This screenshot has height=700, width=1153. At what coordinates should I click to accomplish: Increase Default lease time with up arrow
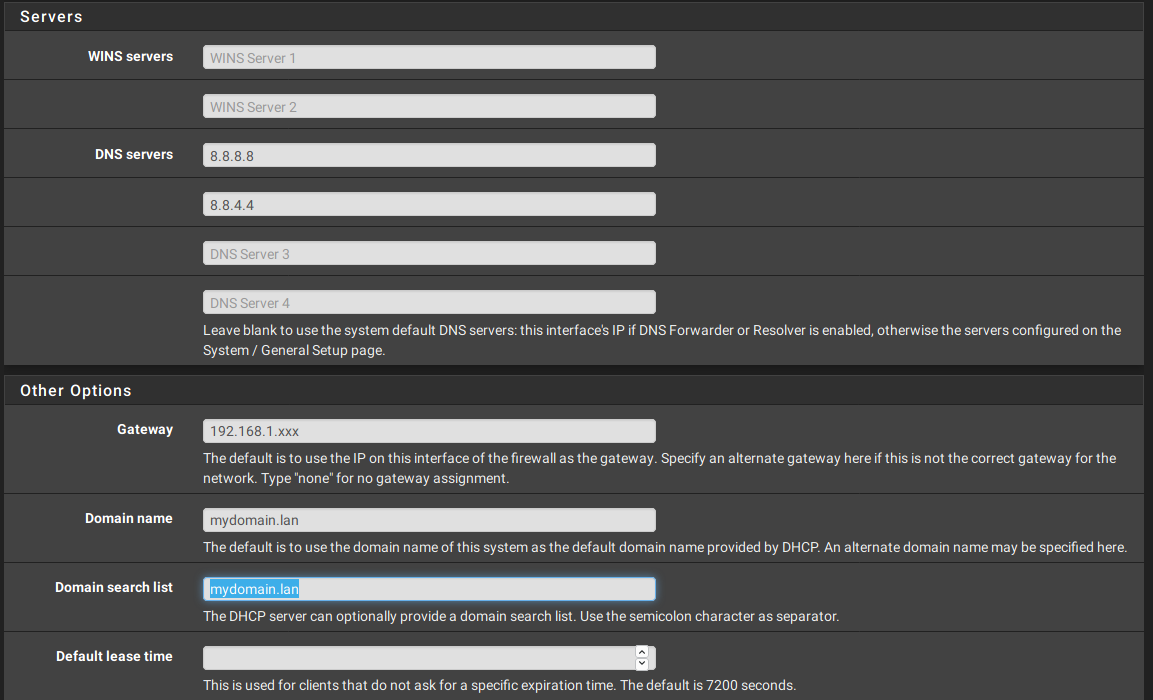(641, 652)
